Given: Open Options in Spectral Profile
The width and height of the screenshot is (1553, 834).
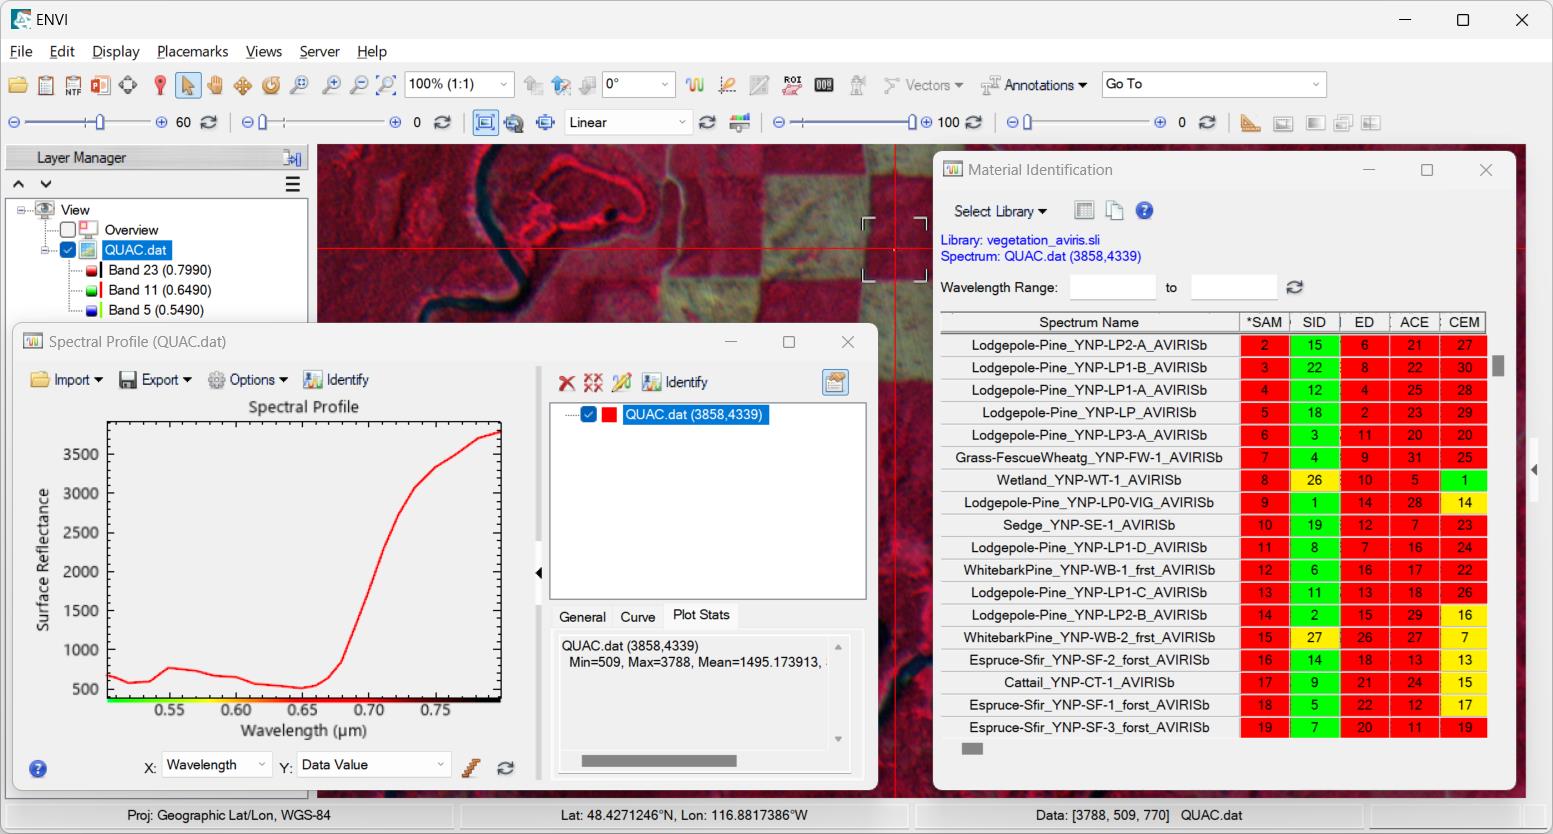Looking at the screenshot, I should 248,380.
